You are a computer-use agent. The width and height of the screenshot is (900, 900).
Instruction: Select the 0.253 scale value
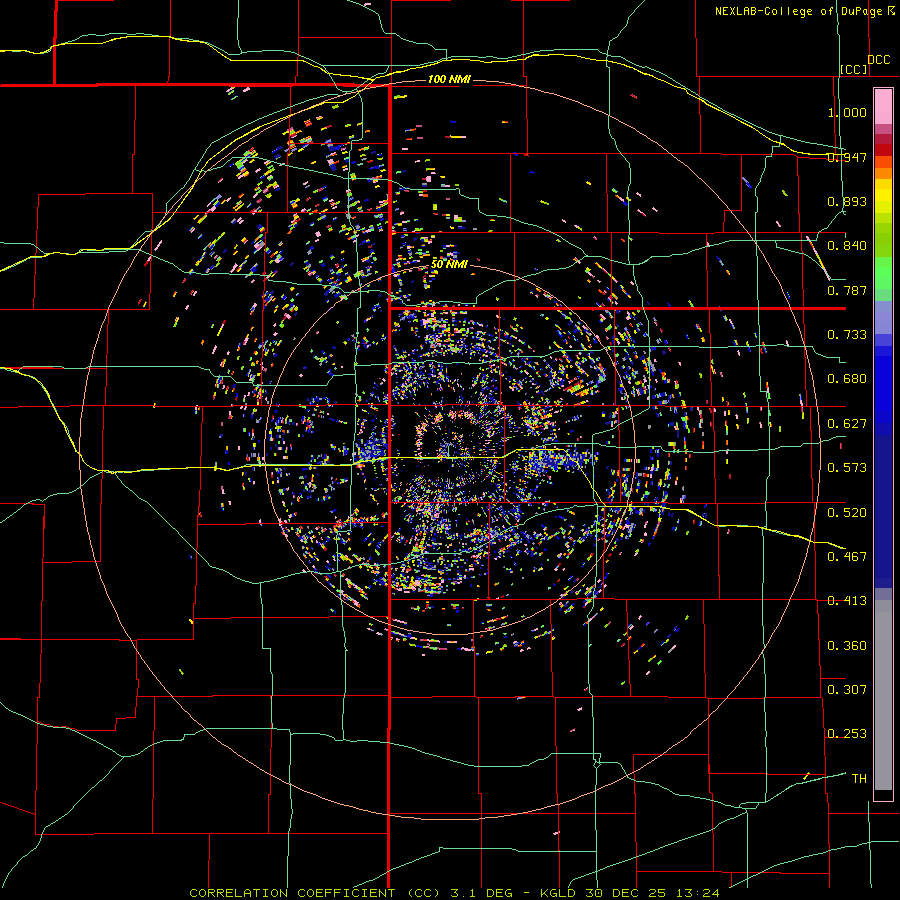point(847,734)
